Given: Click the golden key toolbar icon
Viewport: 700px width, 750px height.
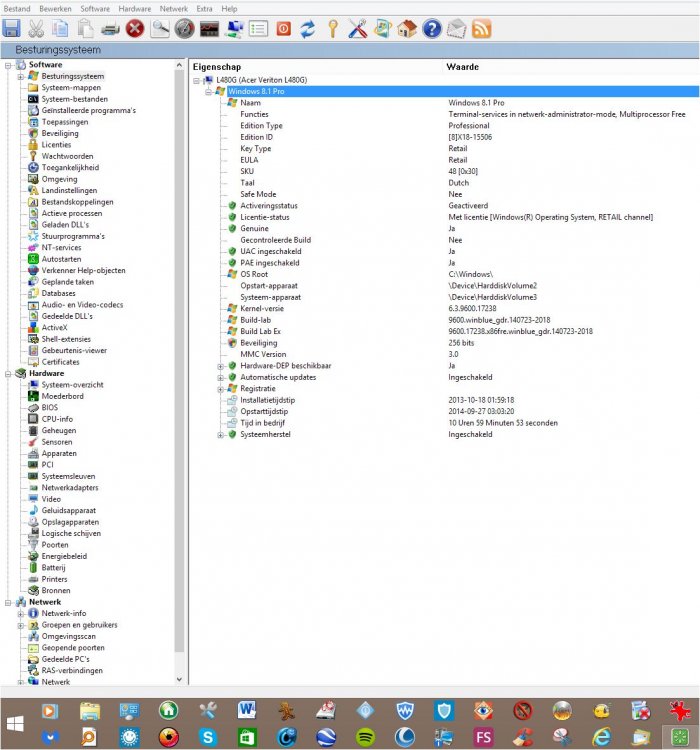Looking at the screenshot, I should tap(333, 28).
